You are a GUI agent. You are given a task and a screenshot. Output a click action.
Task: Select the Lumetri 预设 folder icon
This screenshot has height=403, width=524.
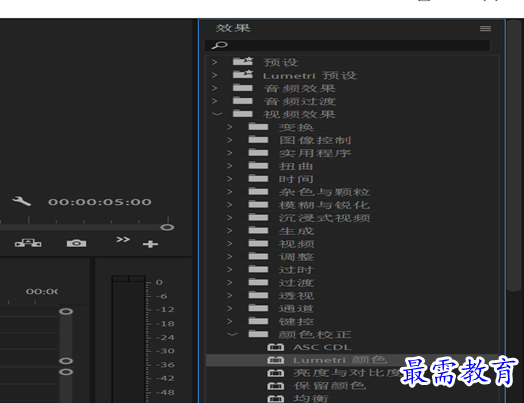tap(243, 74)
